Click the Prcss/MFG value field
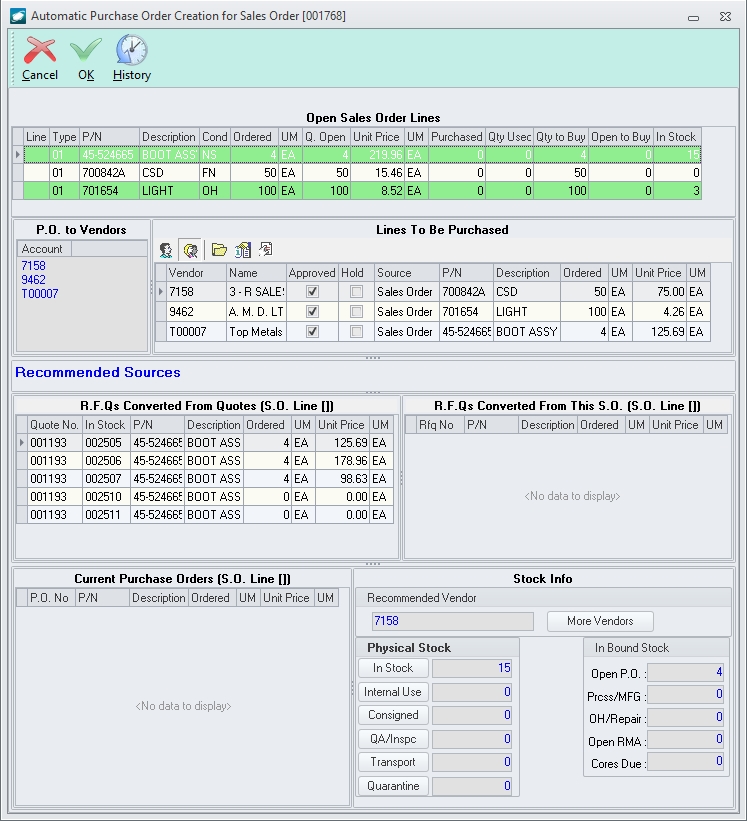Viewport: 747px width, 821px height. coord(685,695)
